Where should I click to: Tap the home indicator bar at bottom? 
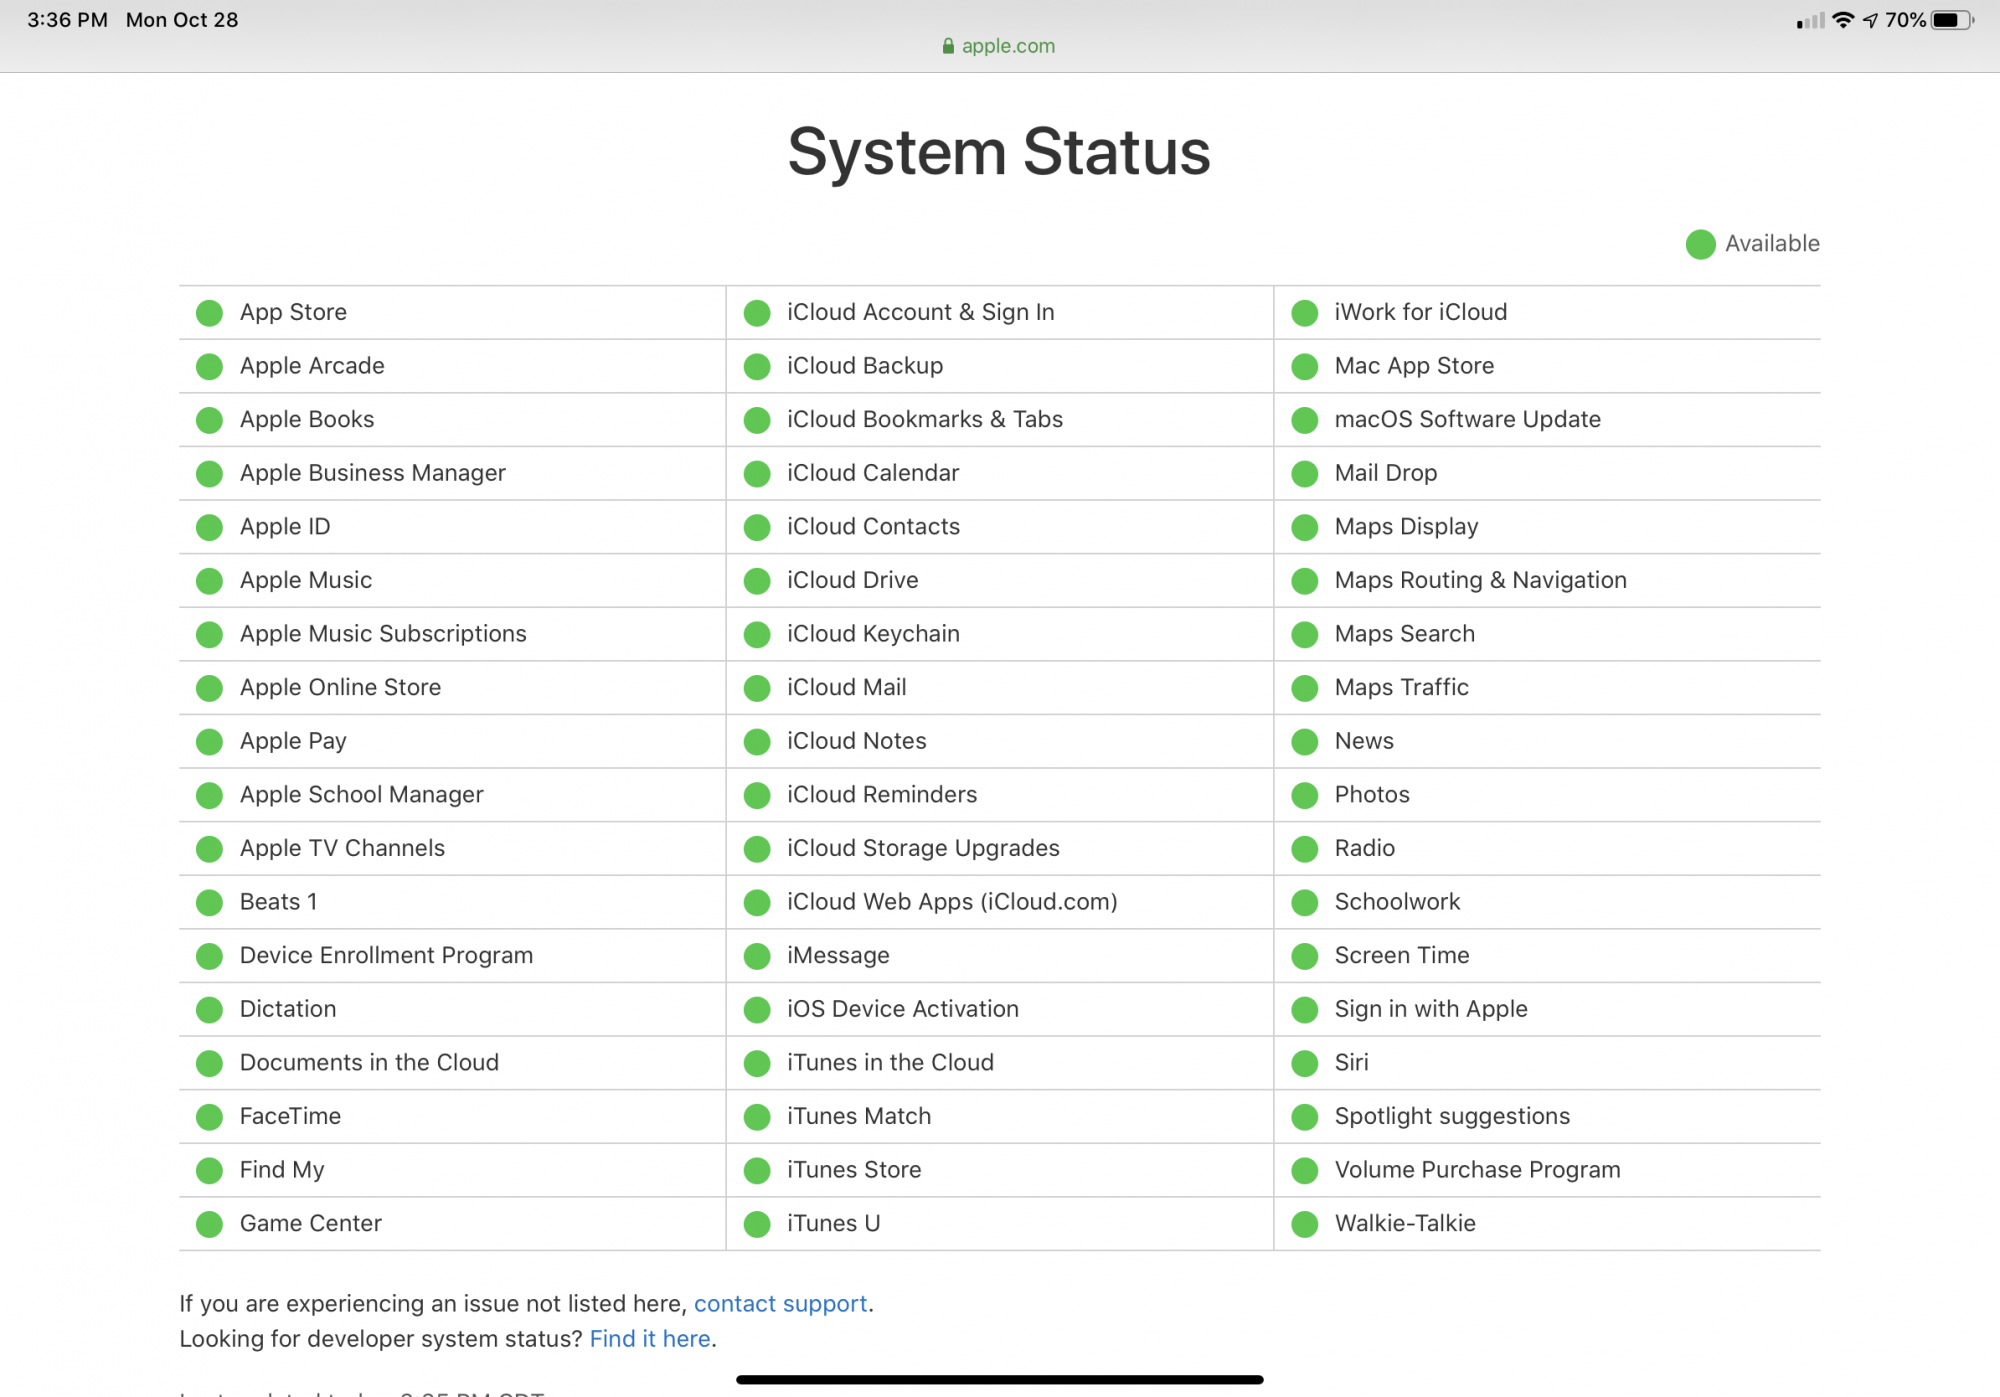[x=999, y=1380]
